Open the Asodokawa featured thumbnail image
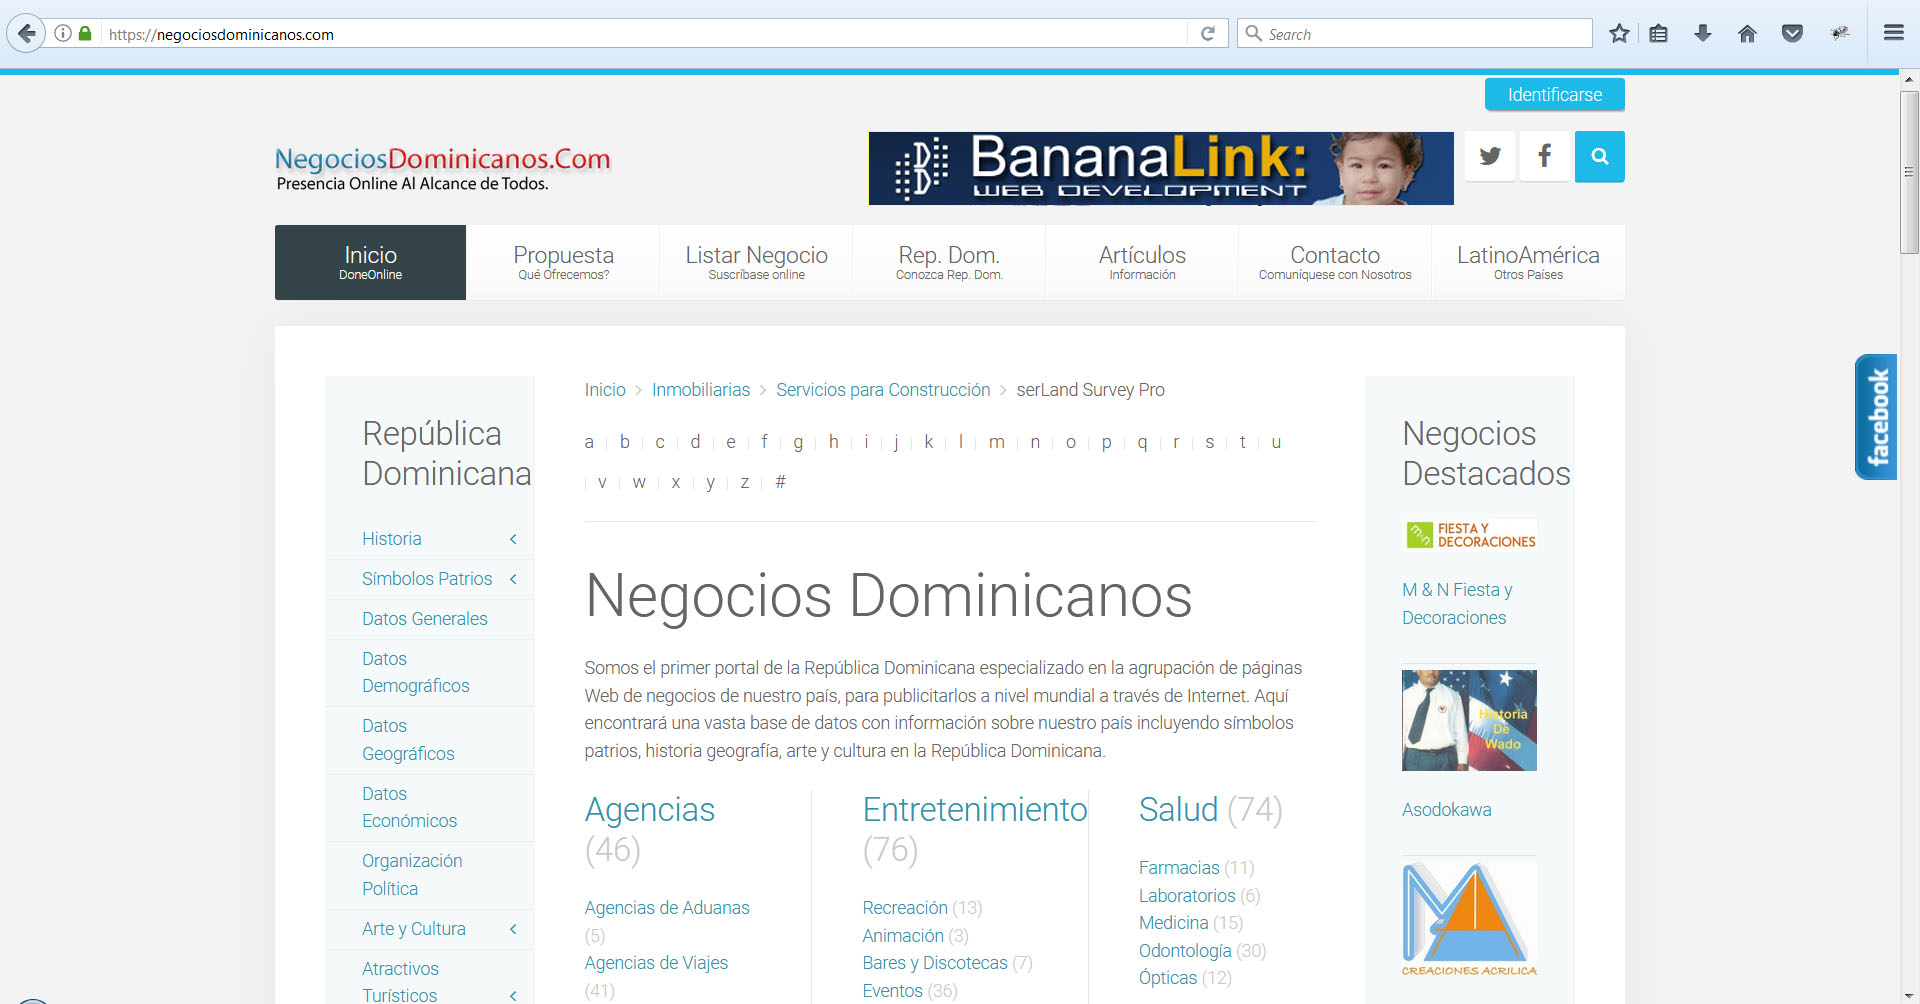Screen dimensions: 1920x1004 coord(1469,720)
